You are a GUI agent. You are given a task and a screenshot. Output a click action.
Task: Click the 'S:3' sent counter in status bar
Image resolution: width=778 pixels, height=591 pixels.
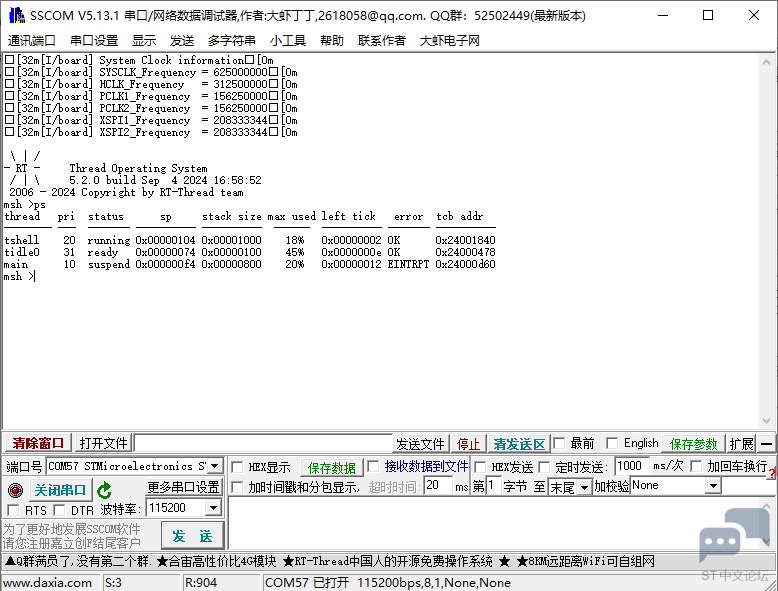point(114,583)
